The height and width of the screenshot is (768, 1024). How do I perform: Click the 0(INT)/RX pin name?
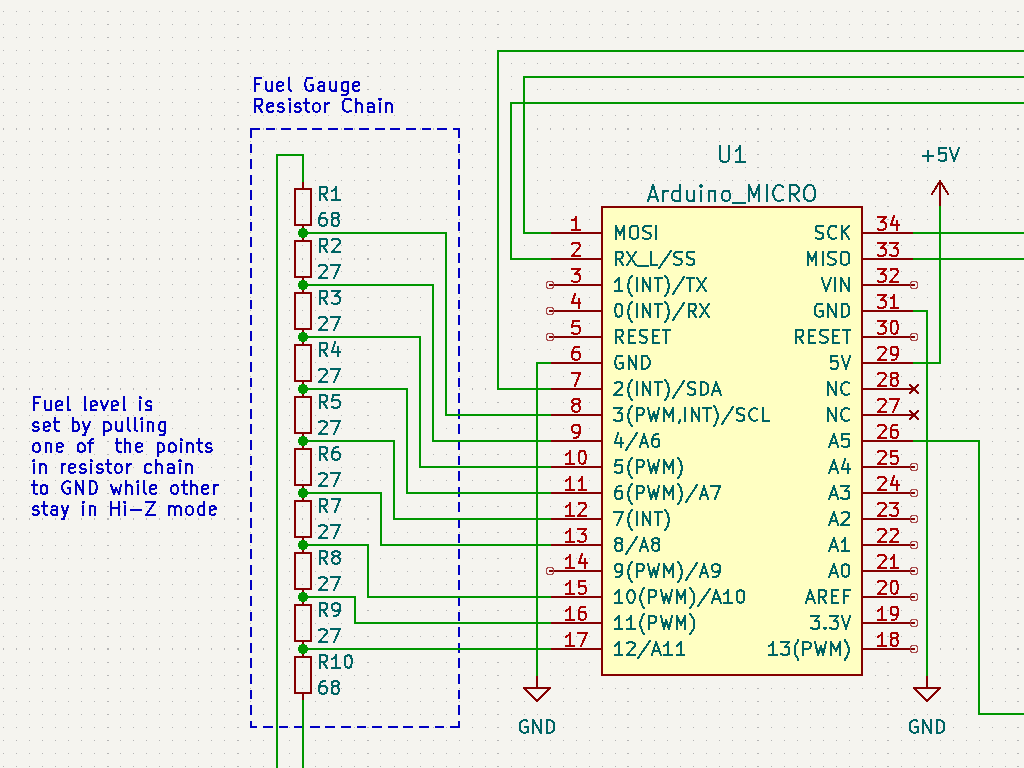[662, 311]
